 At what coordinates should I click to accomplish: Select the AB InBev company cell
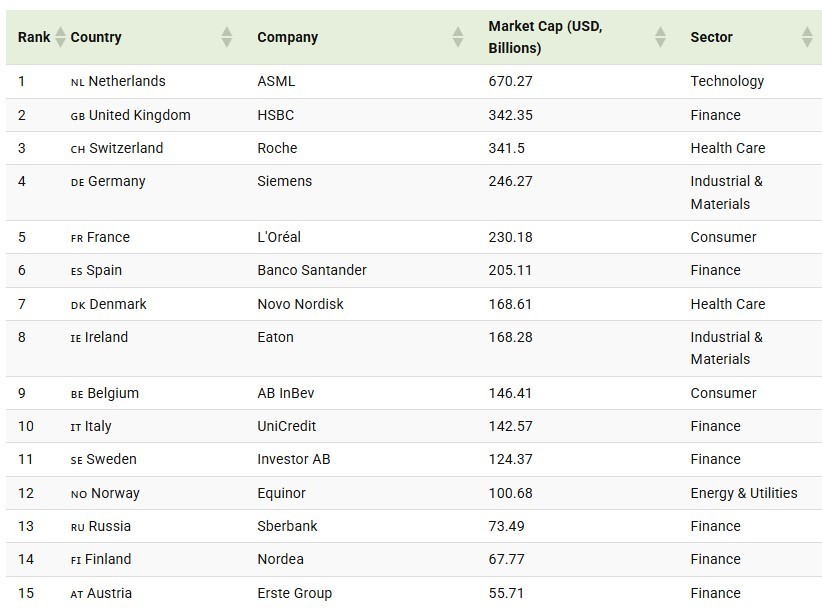pos(286,393)
